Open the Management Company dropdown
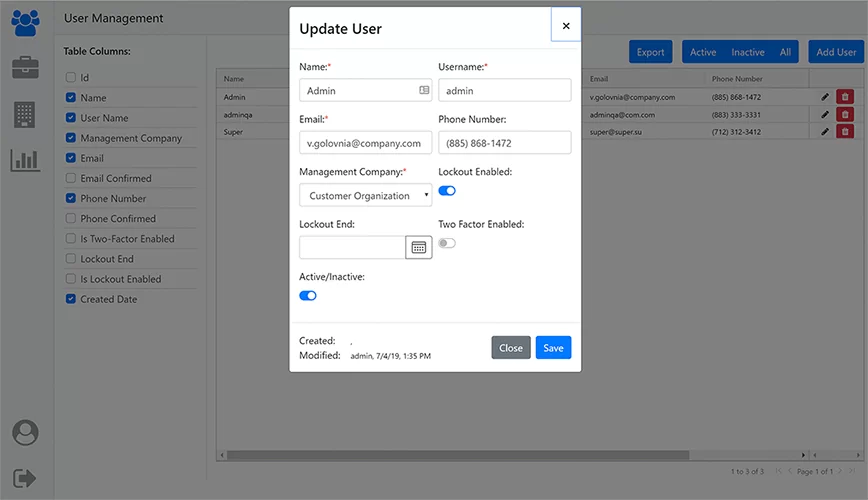The width and height of the screenshot is (868, 500). (365, 195)
